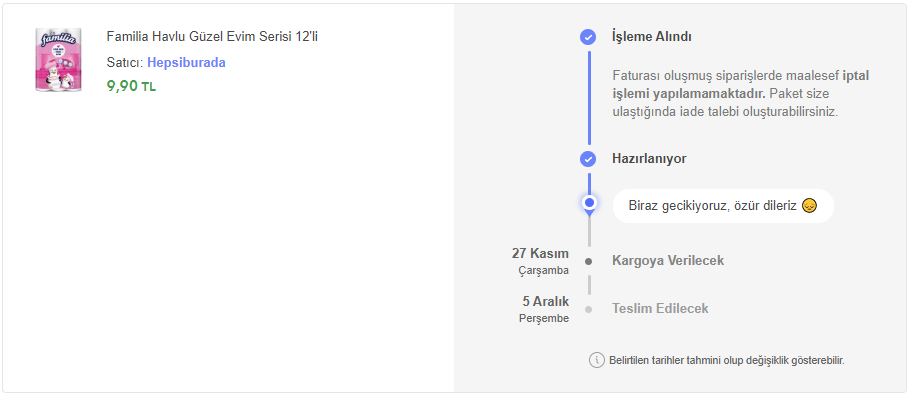Click the current status marker on the timeline

coord(589,203)
